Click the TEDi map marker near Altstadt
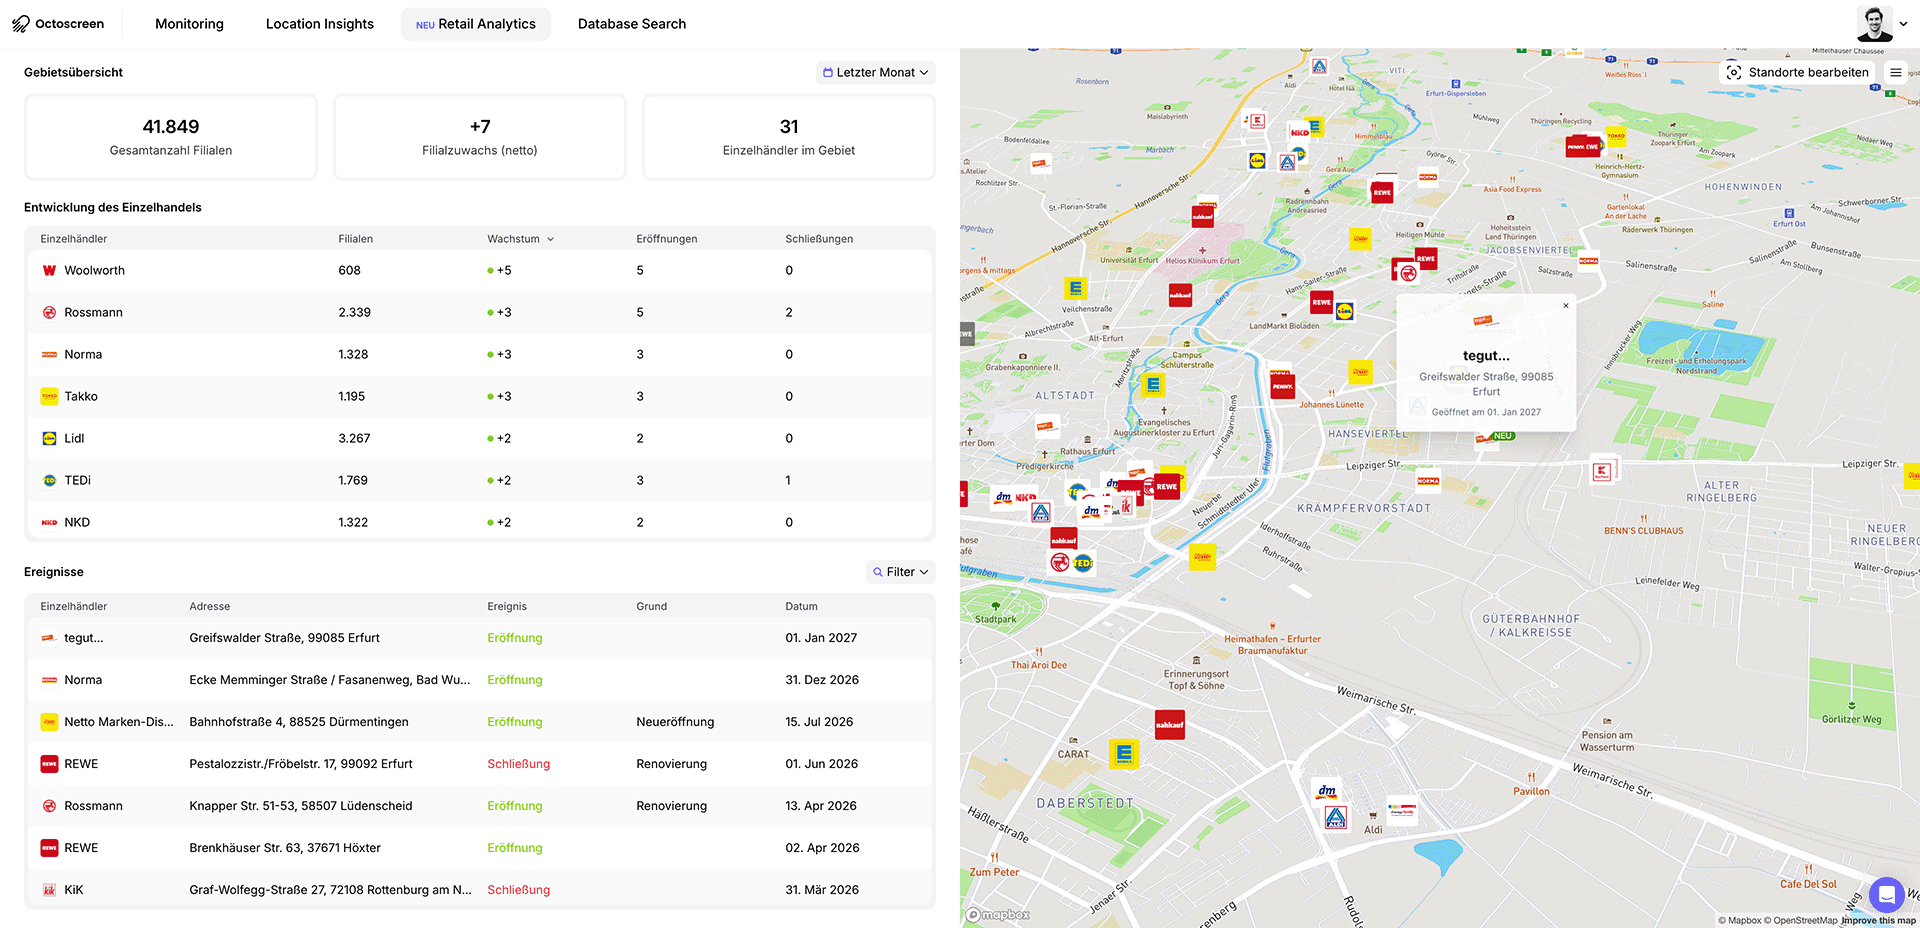This screenshot has width=1920, height=928. pyautogui.click(x=1082, y=563)
